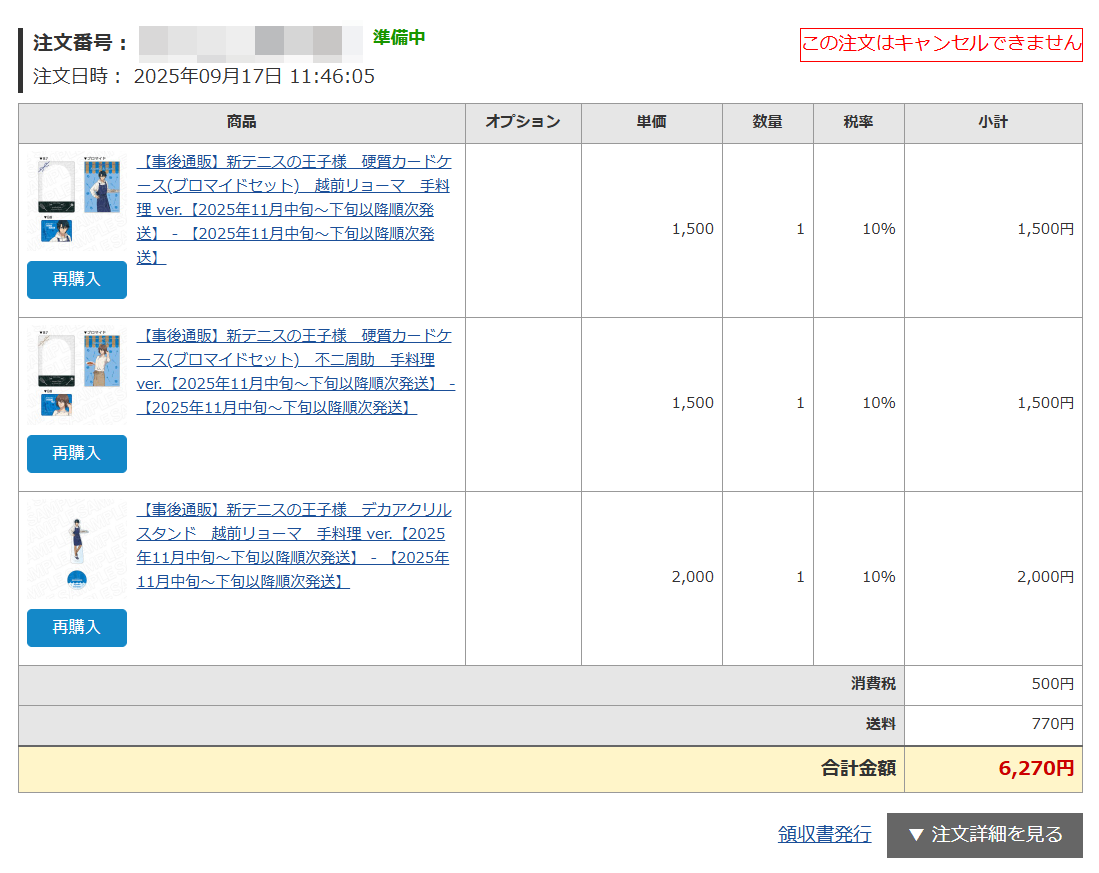Open 不二周助 硬質カードケース product link
The height and width of the screenshot is (873, 1099).
pyautogui.click(x=296, y=371)
